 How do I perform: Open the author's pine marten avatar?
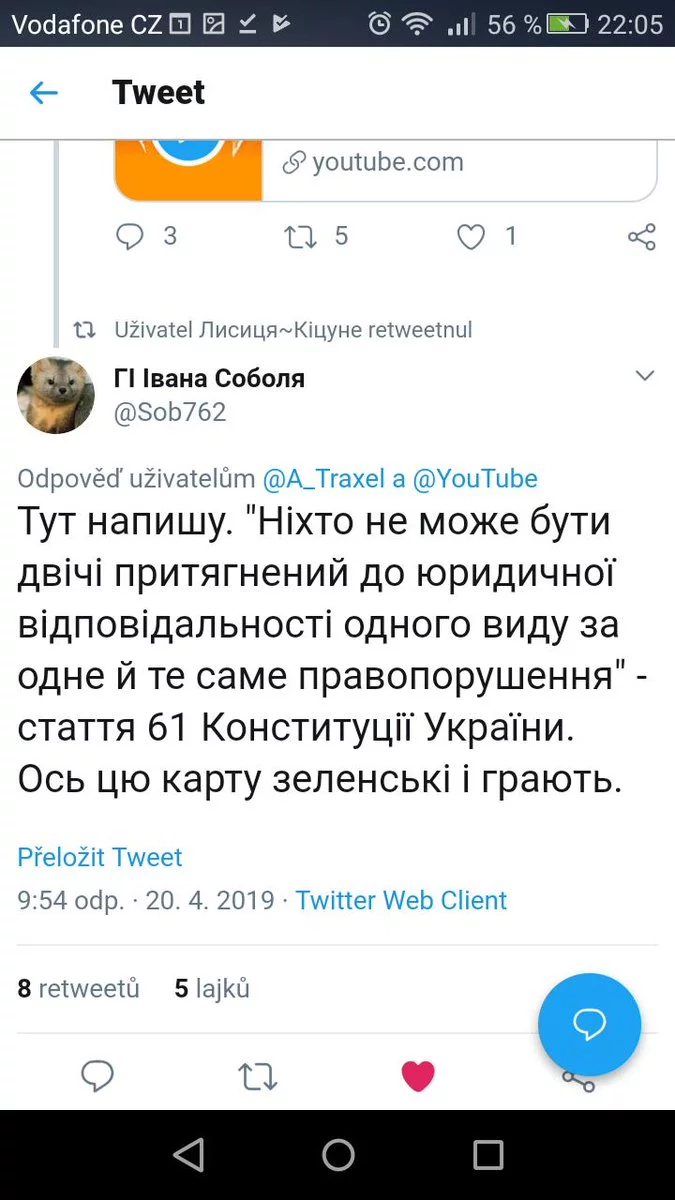click(56, 394)
